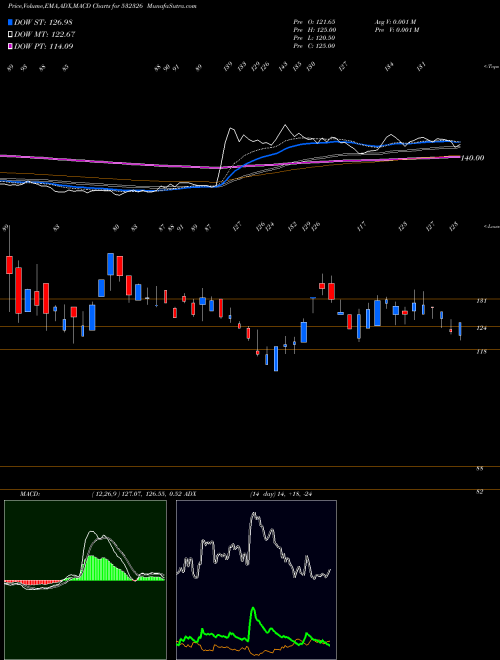Click the 'Pre V: 0.001 M' value
The height and width of the screenshot is (660, 500).
tap(396, 30)
